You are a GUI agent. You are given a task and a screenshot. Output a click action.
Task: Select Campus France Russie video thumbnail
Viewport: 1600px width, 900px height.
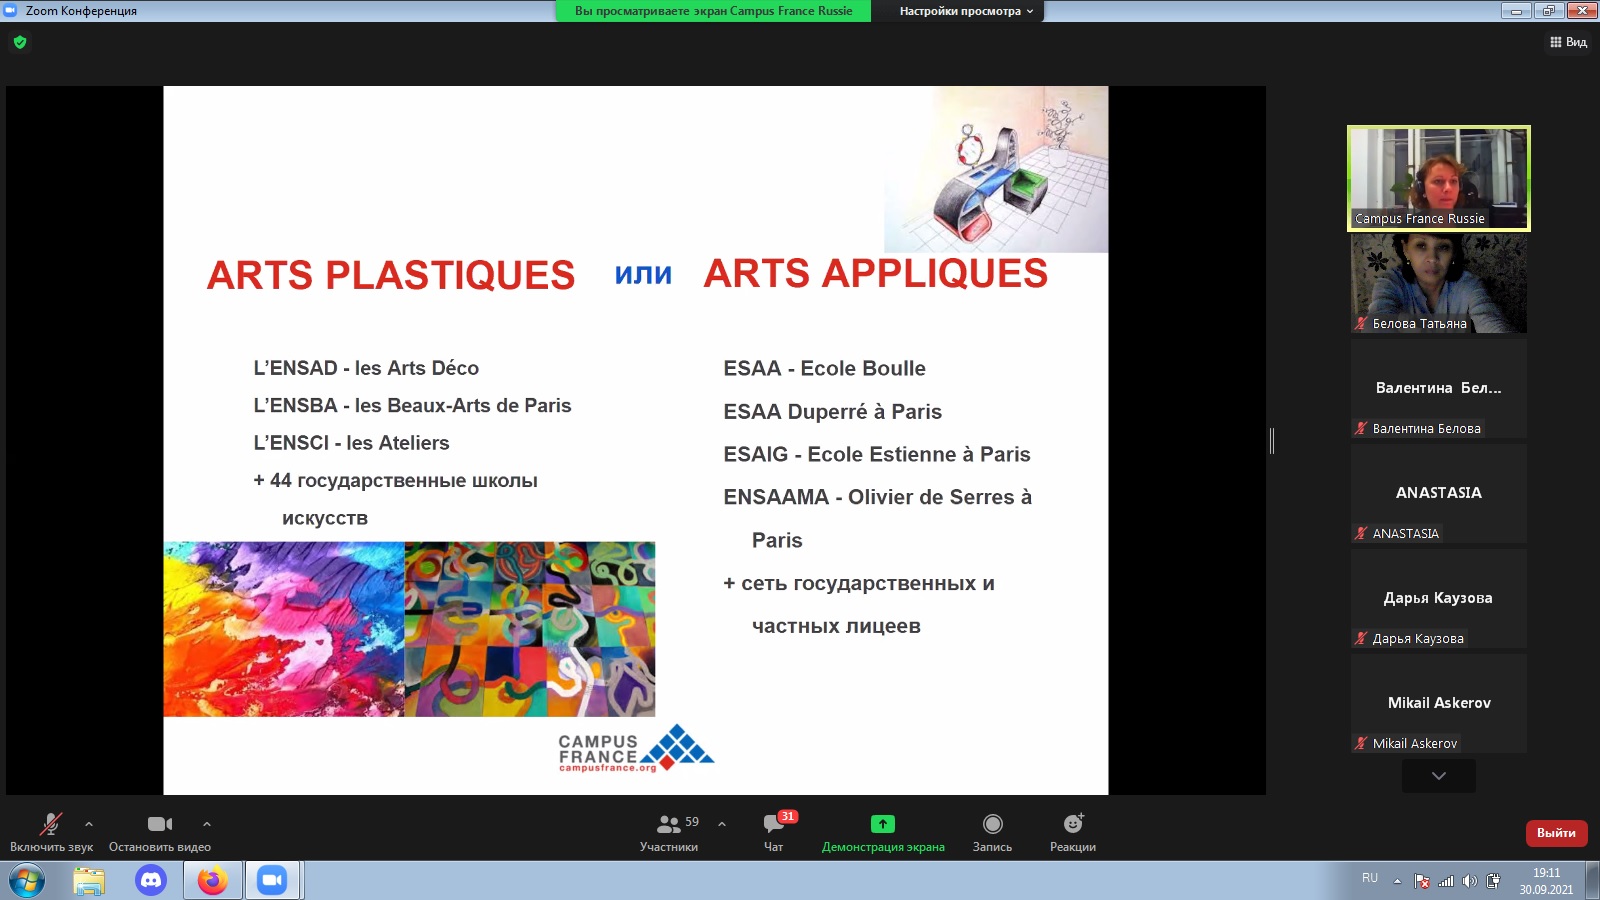pyautogui.click(x=1438, y=178)
